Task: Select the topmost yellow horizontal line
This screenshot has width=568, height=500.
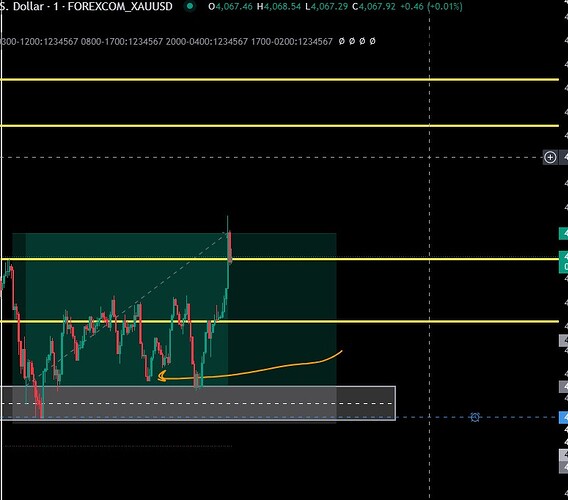Action: (x=280, y=79)
